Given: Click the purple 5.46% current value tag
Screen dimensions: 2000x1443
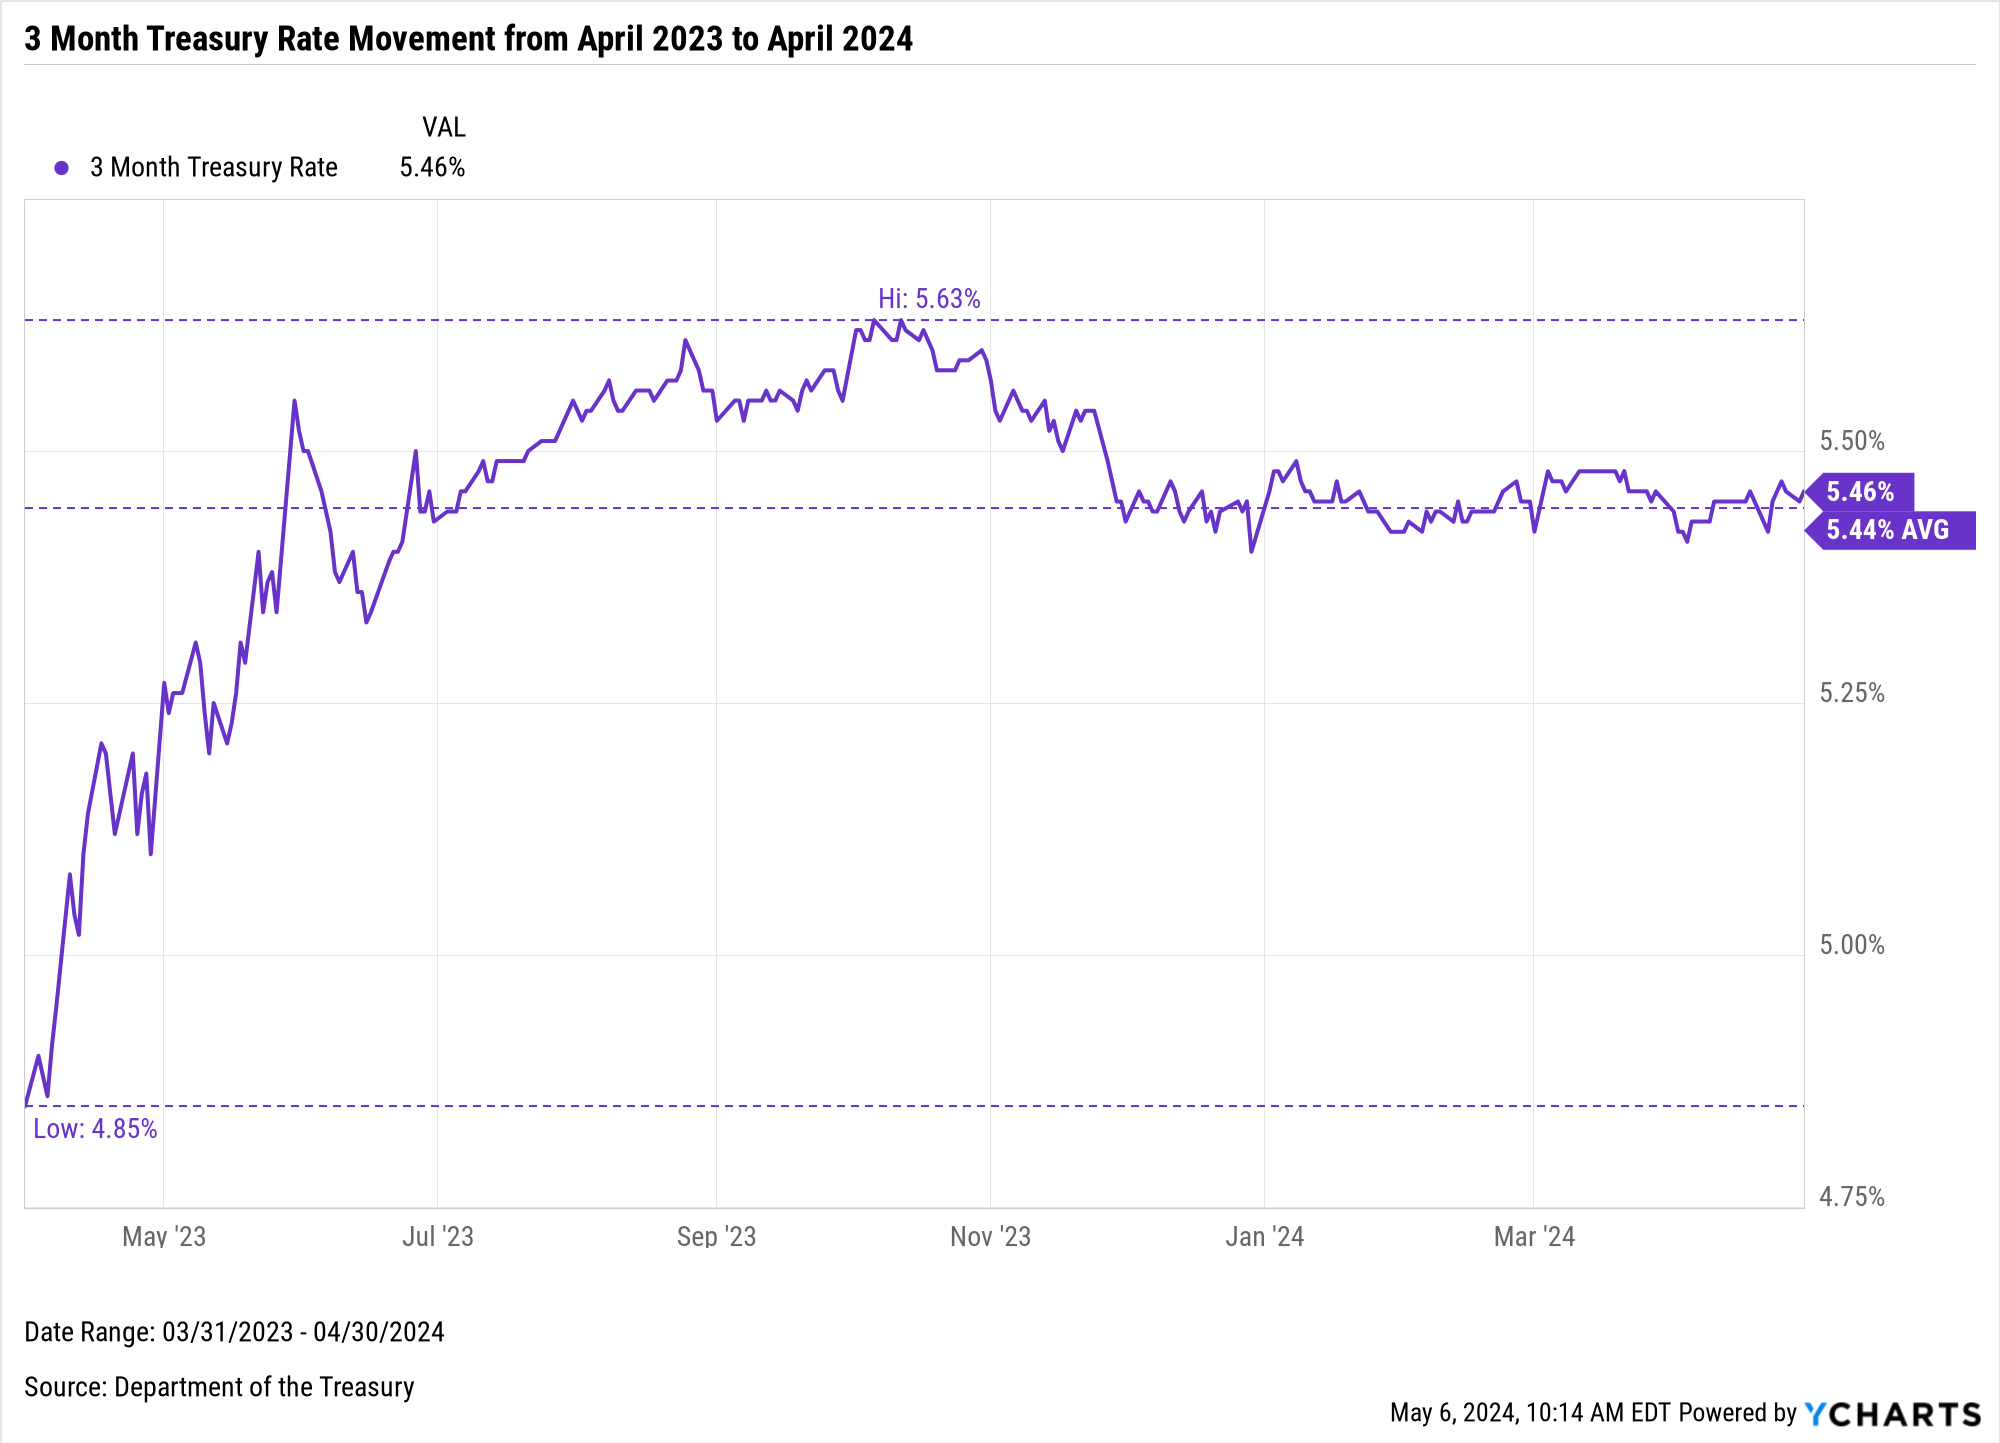Looking at the screenshot, I should tap(1860, 492).
